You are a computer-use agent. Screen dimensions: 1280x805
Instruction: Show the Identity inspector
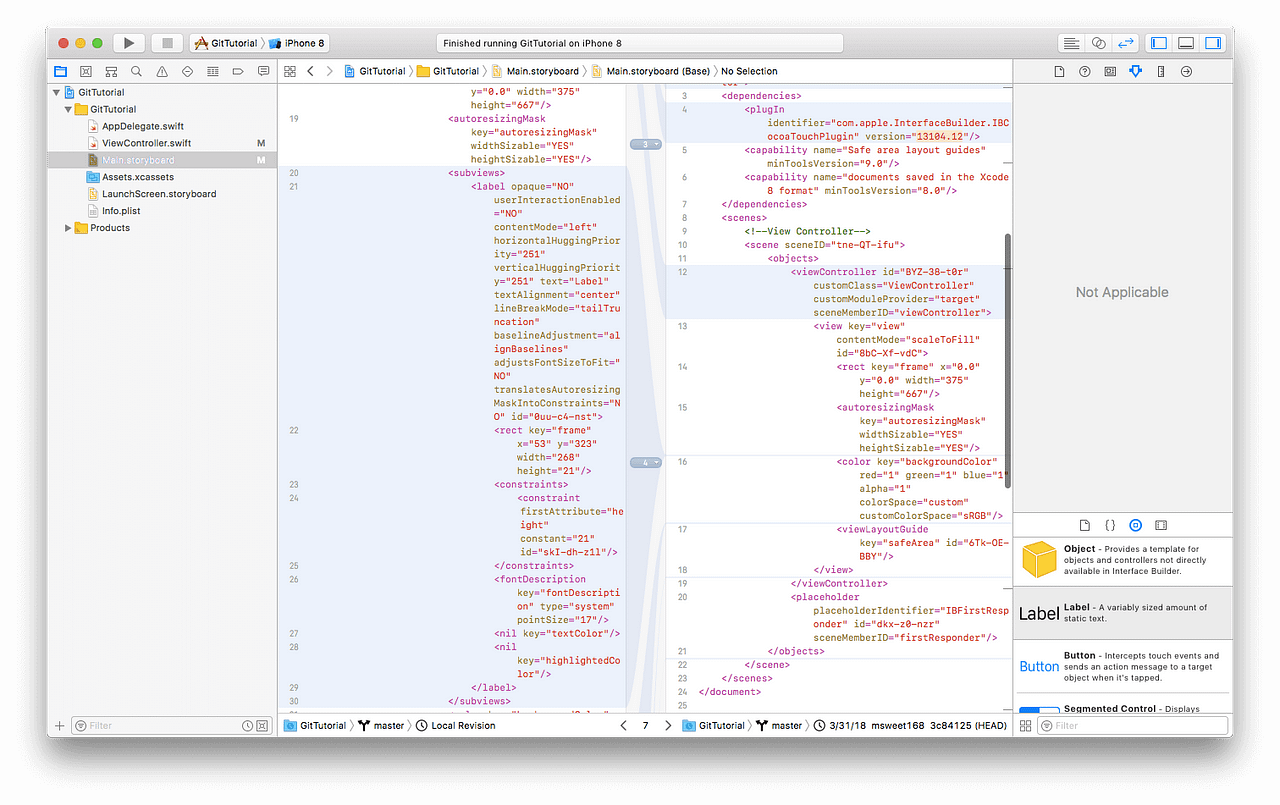[x=1110, y=71]
